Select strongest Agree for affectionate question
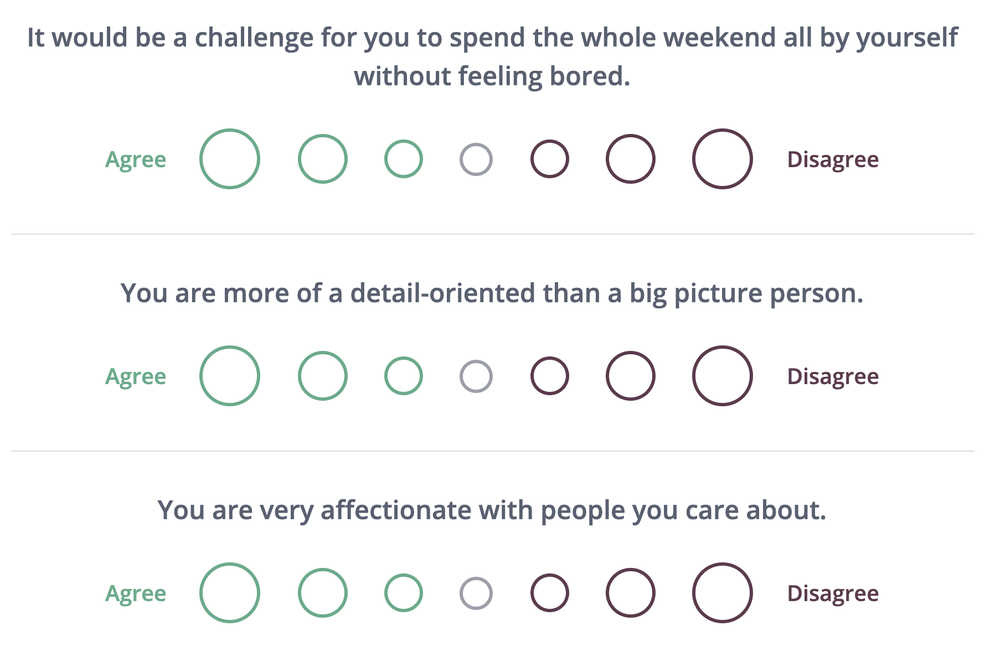This screenshot has height=662, width=990. (230, 593)
